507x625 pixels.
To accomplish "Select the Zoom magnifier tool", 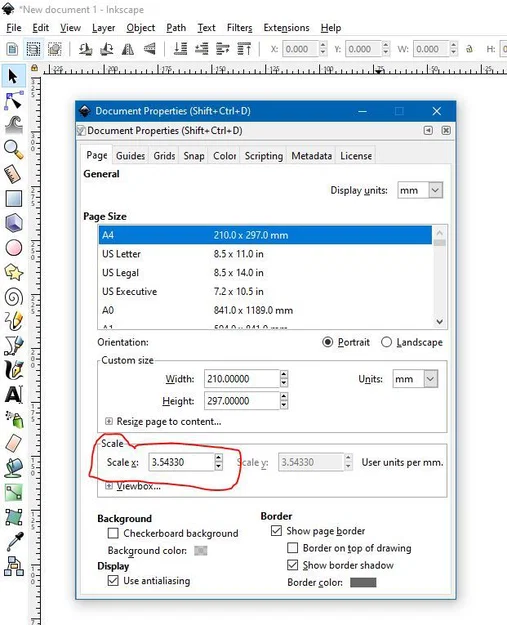I will point(14,150).
